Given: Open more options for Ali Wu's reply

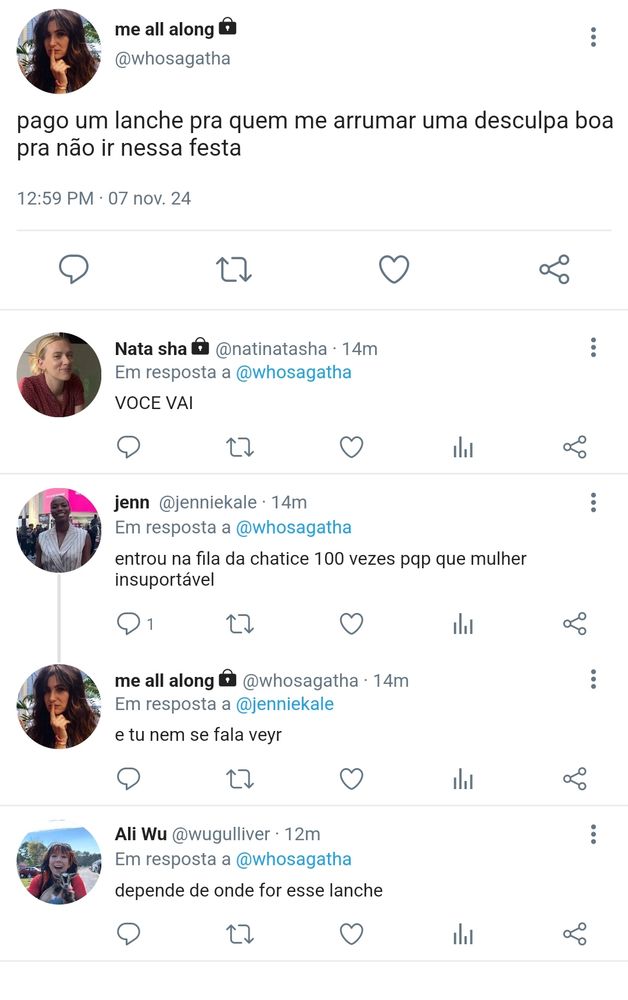Looking at the screenshot, I should point(593,833).
